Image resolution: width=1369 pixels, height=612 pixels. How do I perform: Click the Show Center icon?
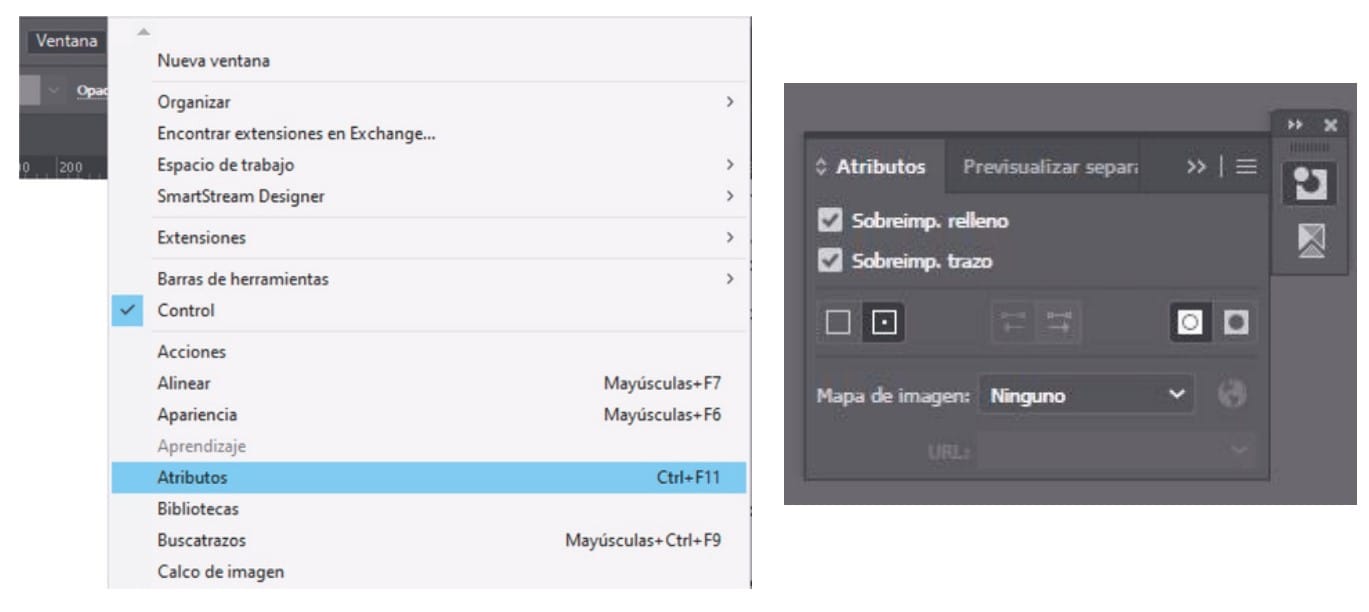(883, 322)
